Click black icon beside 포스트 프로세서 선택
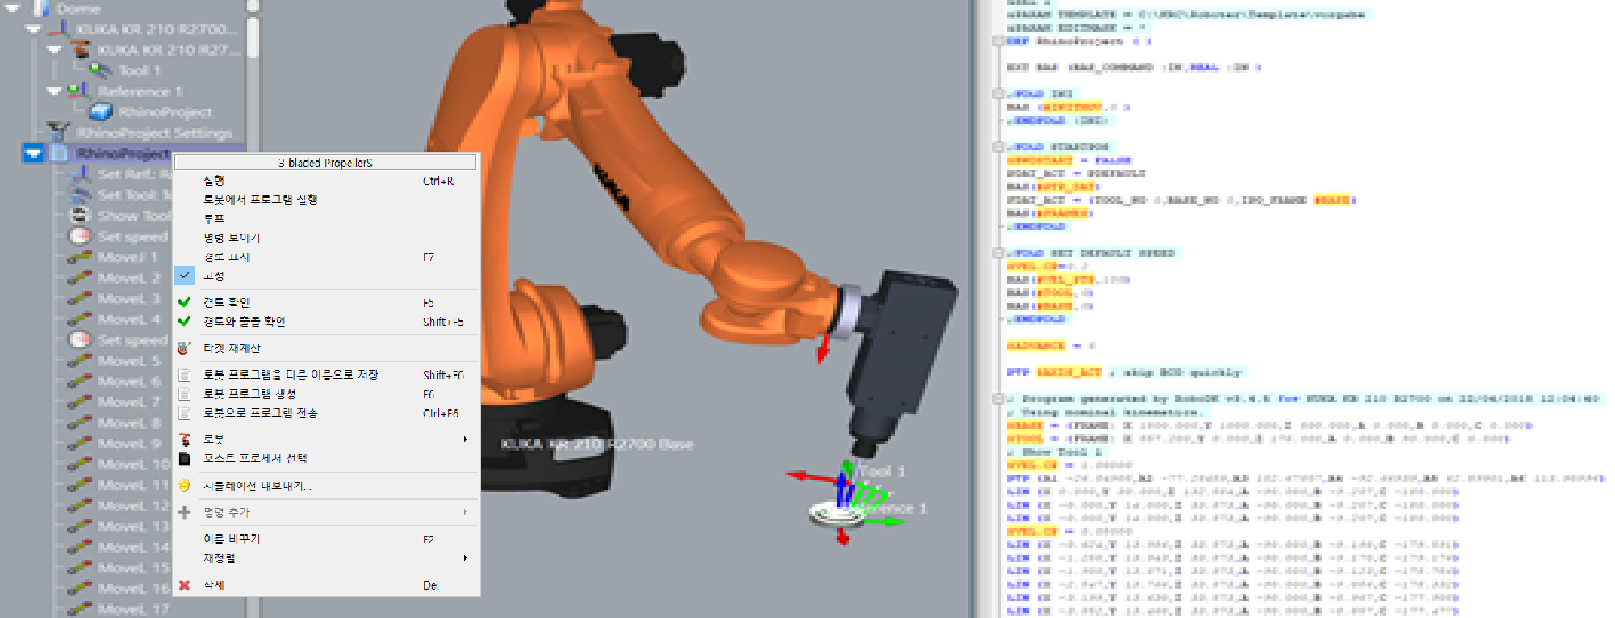Screen dimensions: 1615x618 [x=184, y=458]
